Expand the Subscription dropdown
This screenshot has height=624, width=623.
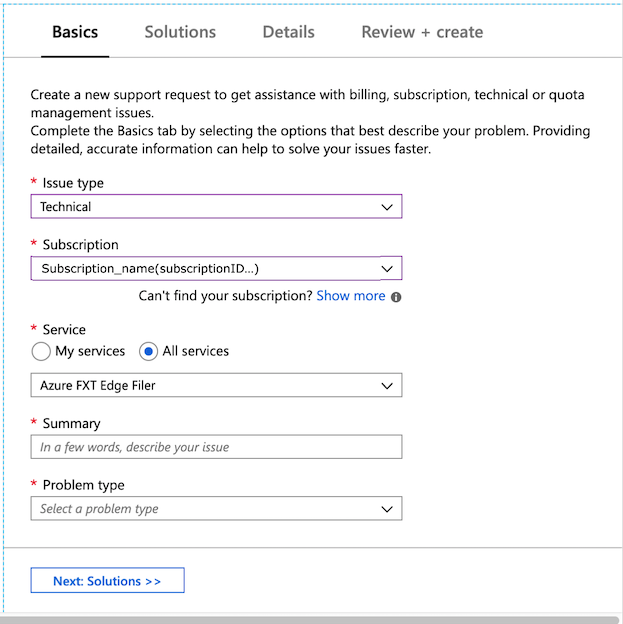pyautogui.click(x=216, y=268)
